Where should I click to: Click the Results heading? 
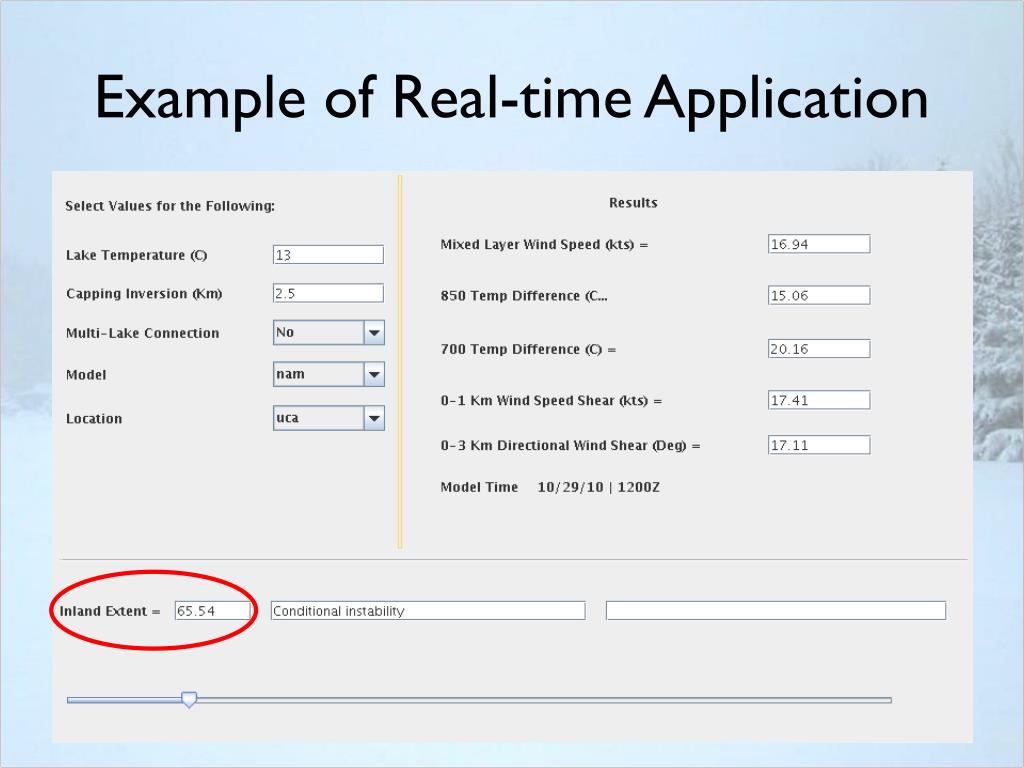pyautogui.click(x=633, y=203)
